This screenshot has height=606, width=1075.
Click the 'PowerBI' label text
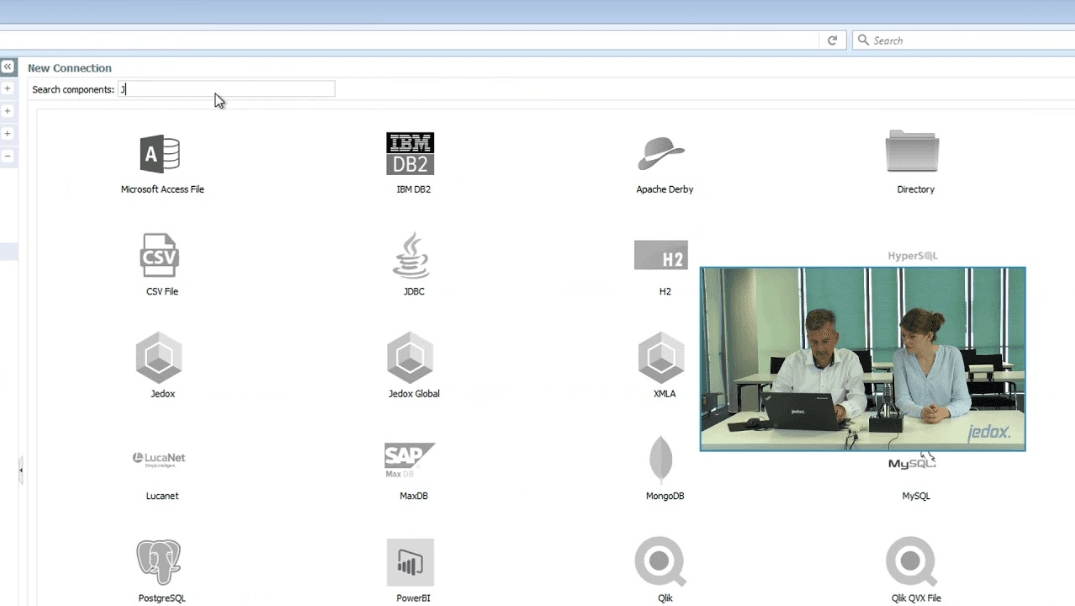click(x=413, y=598)
